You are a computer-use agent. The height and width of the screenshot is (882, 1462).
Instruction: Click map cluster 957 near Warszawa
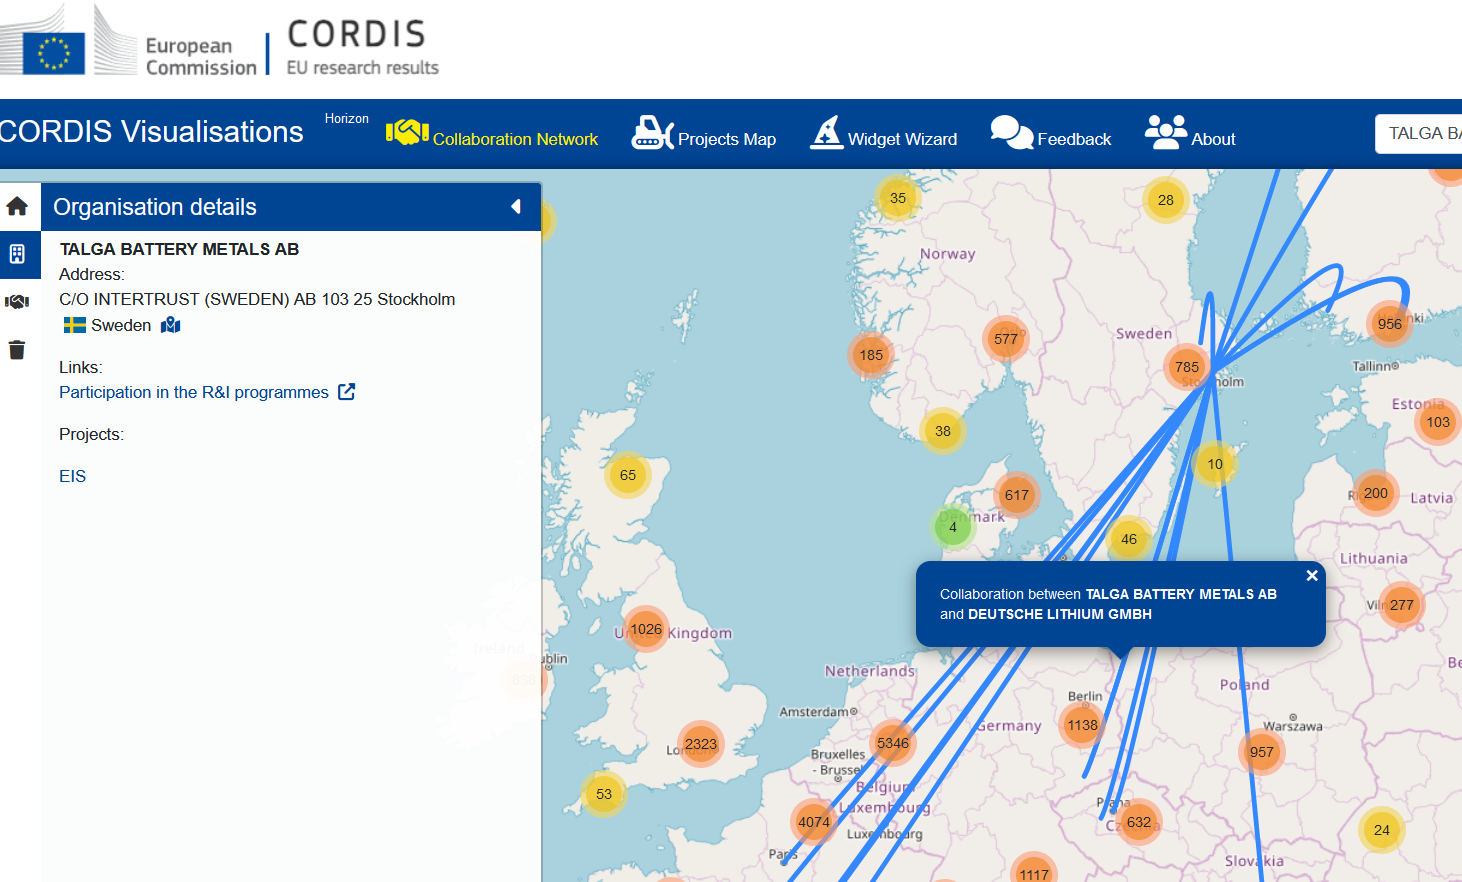1262,752
